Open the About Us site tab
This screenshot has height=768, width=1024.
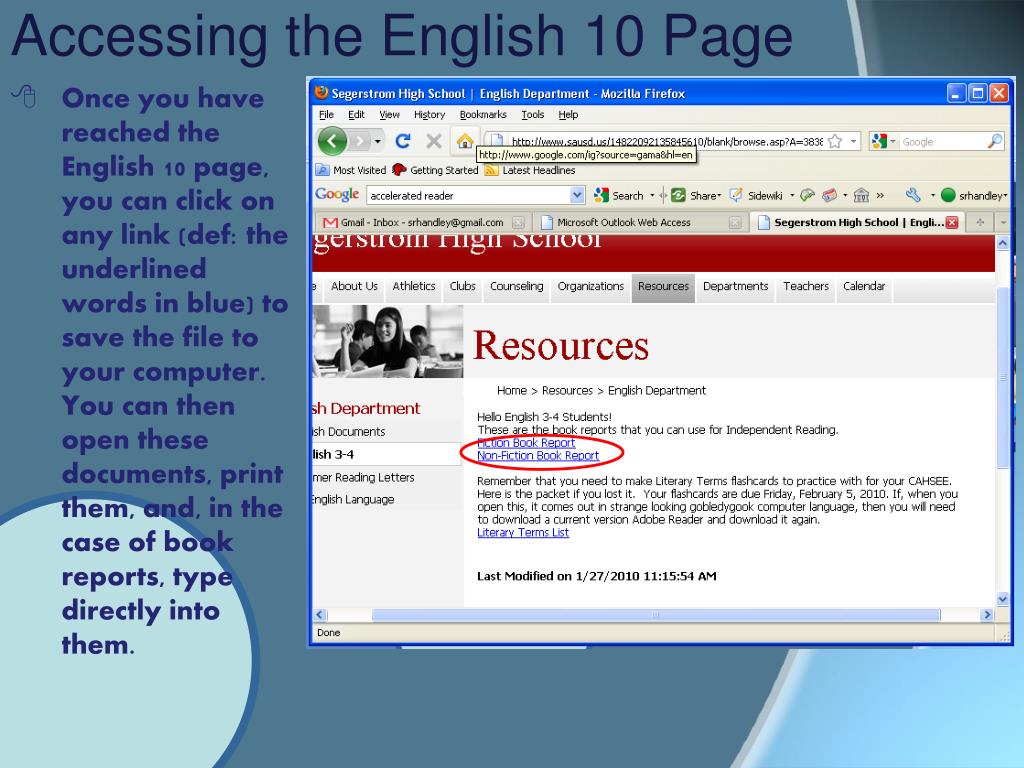[354, 287]
